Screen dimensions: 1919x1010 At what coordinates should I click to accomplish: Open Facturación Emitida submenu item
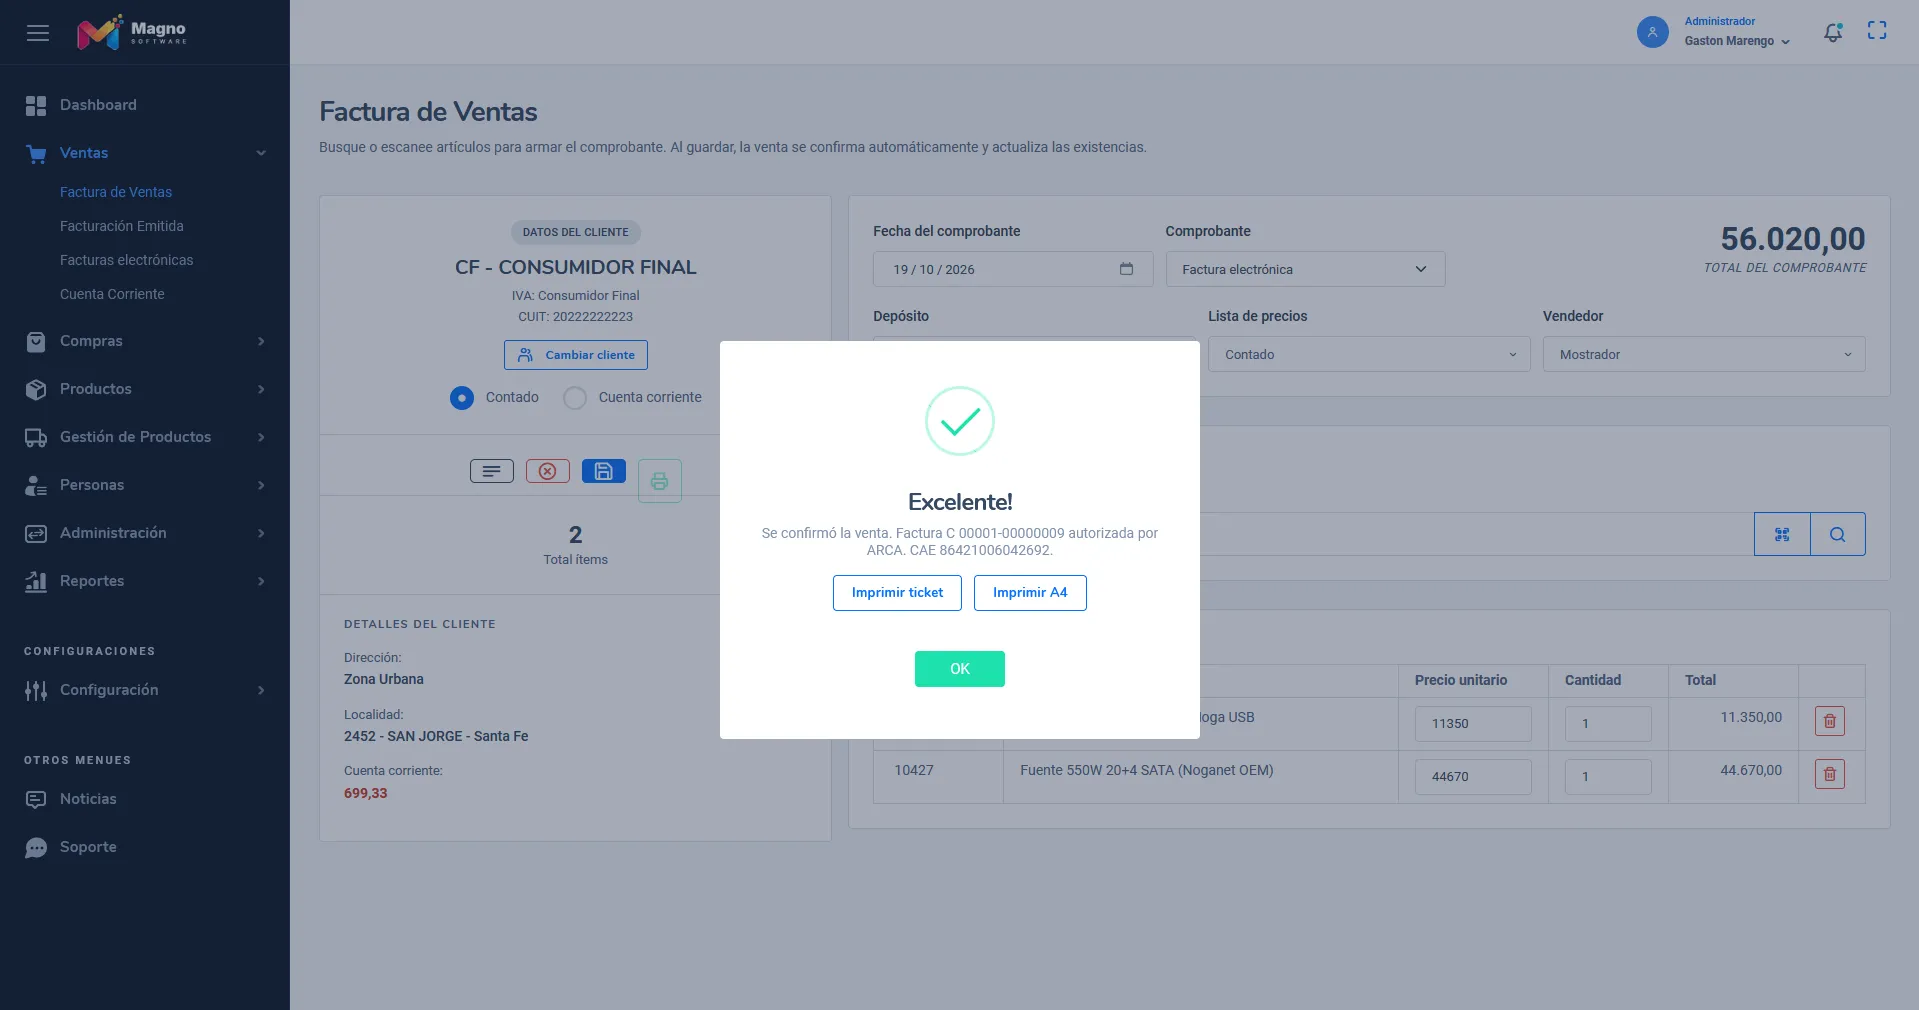[x=122, y=226]
